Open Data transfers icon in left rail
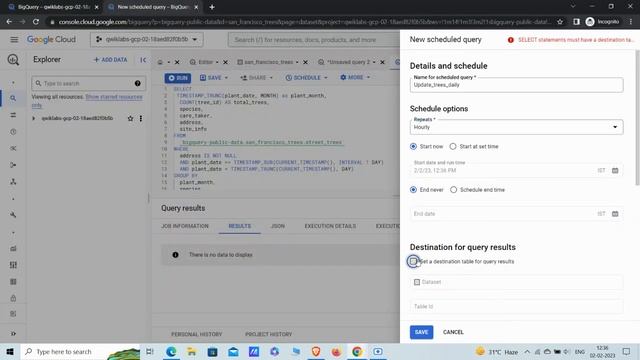 point(13,115)
